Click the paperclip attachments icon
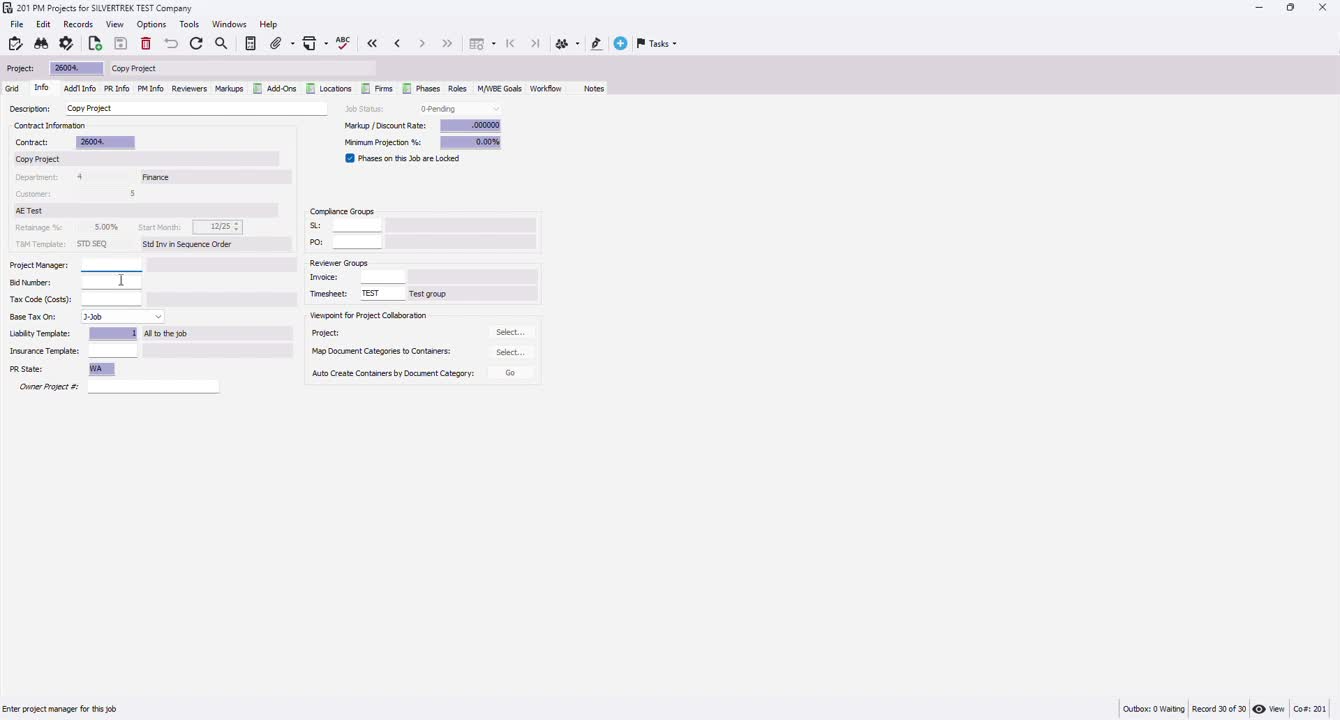This screenshot has width=1340, height=720. [276, 44]
